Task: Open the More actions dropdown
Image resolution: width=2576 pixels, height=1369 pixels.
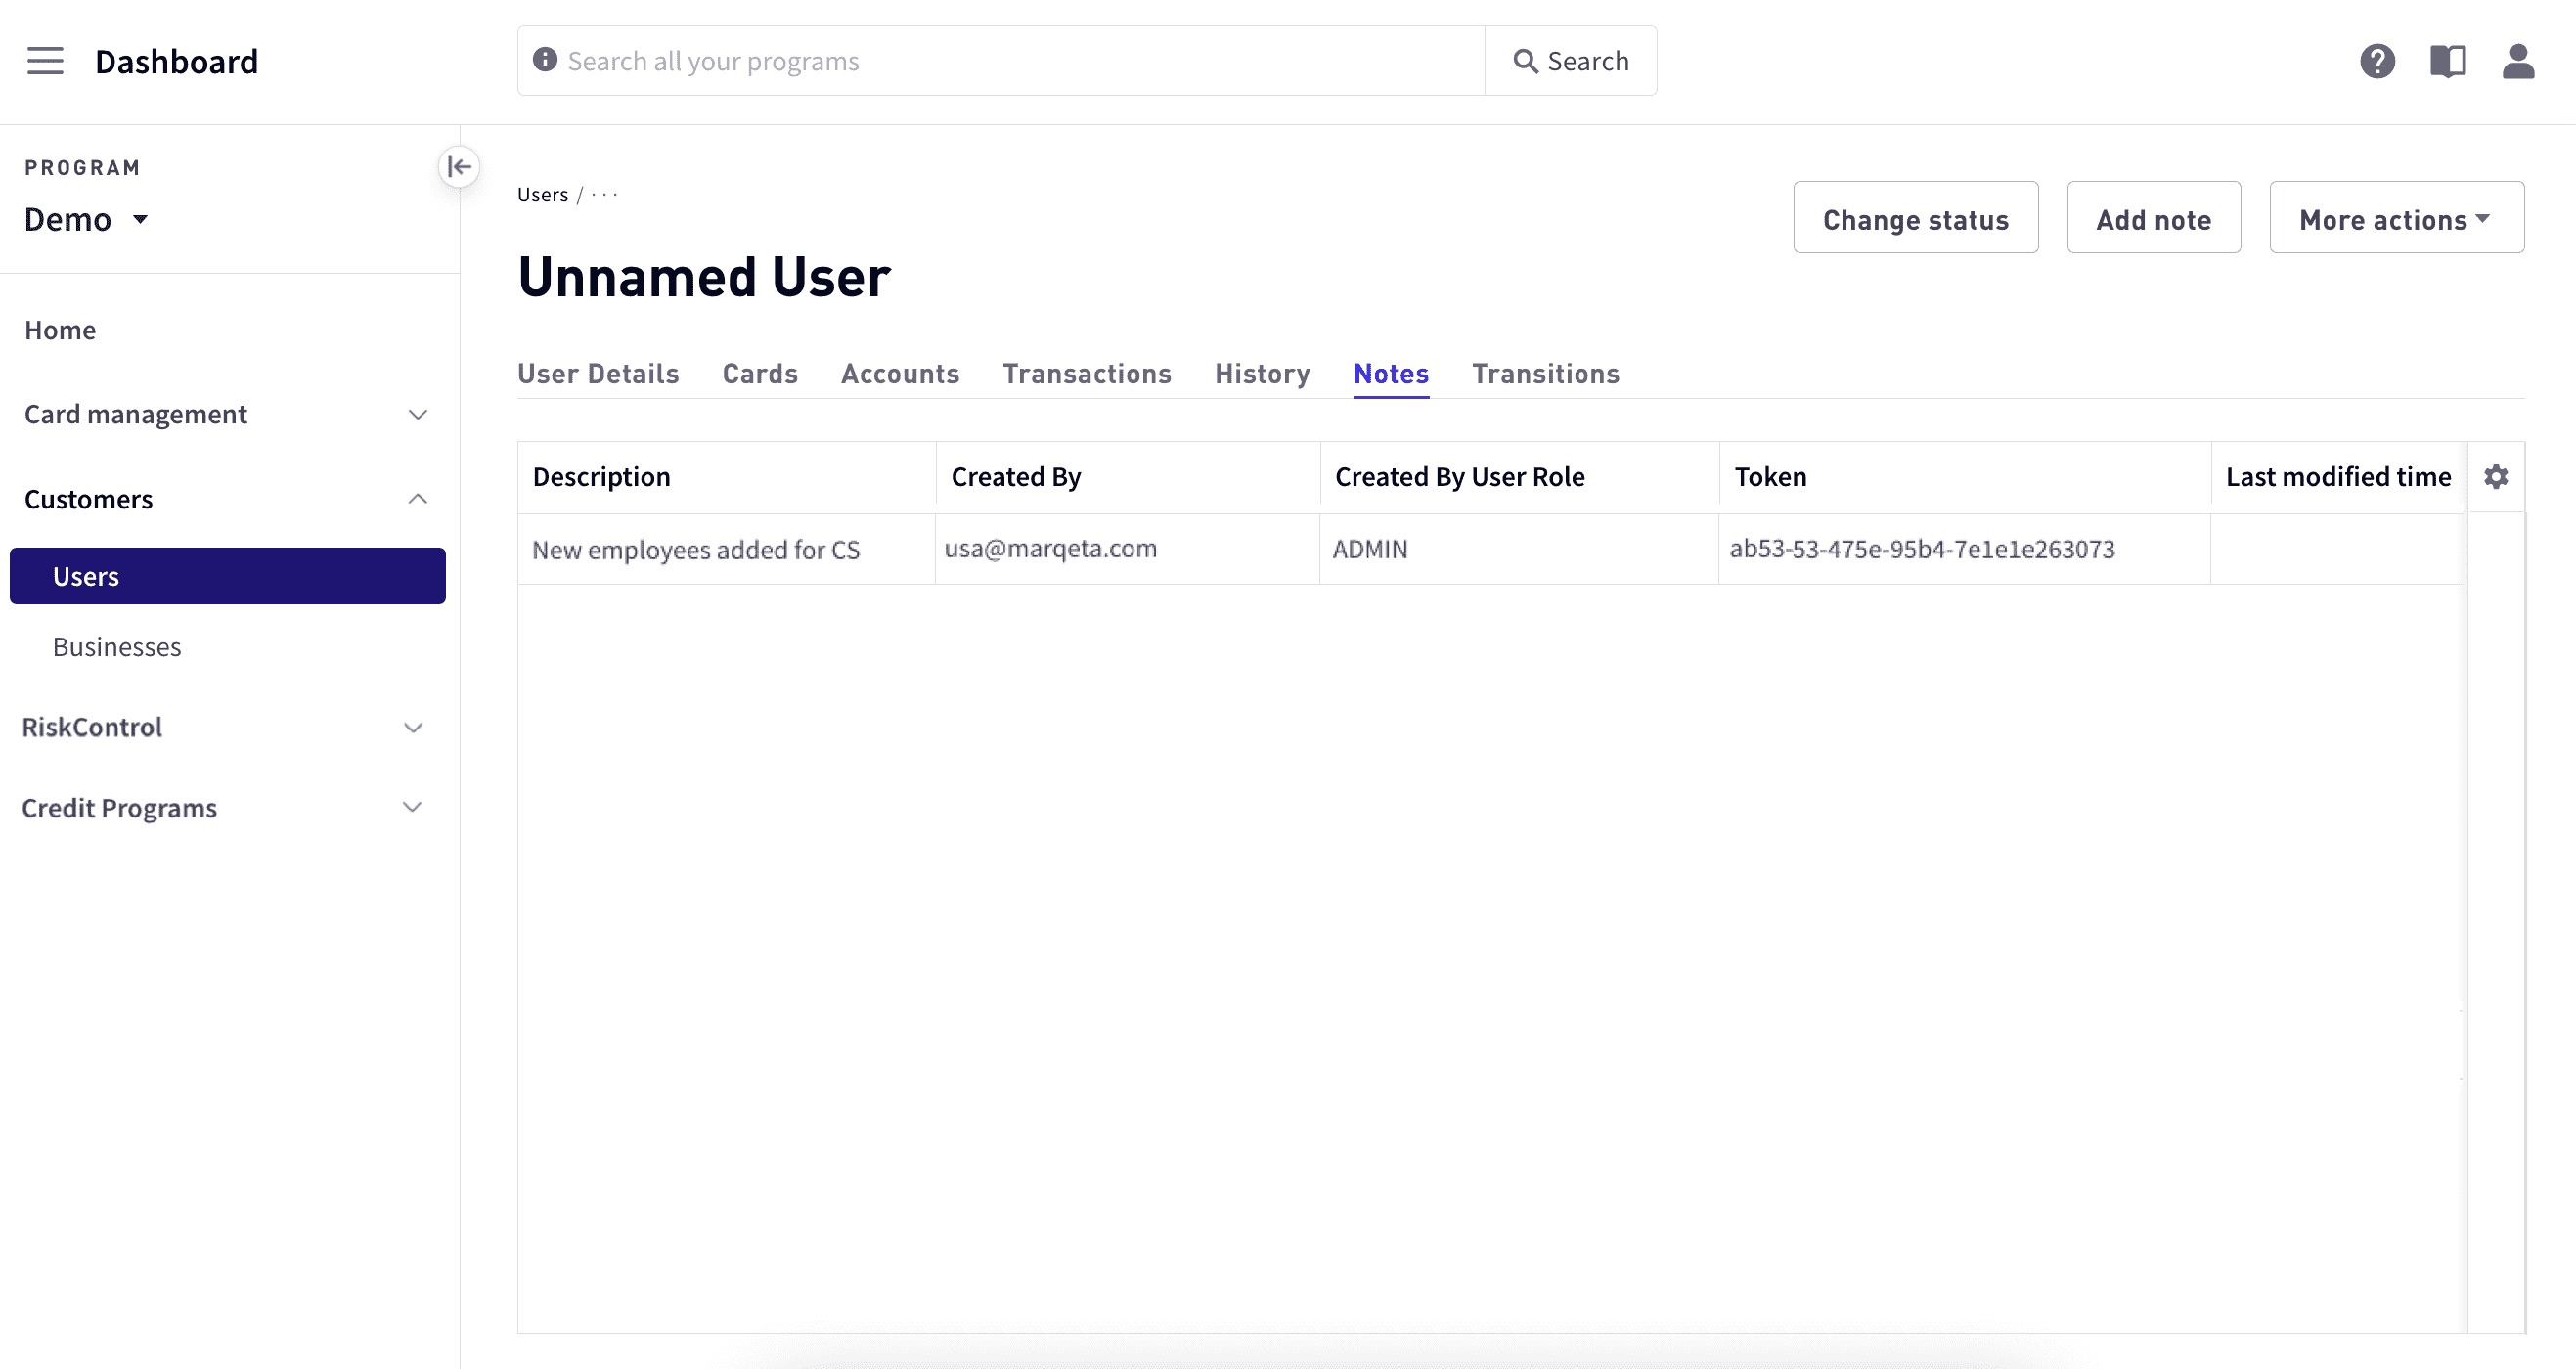Action: 2396,218
